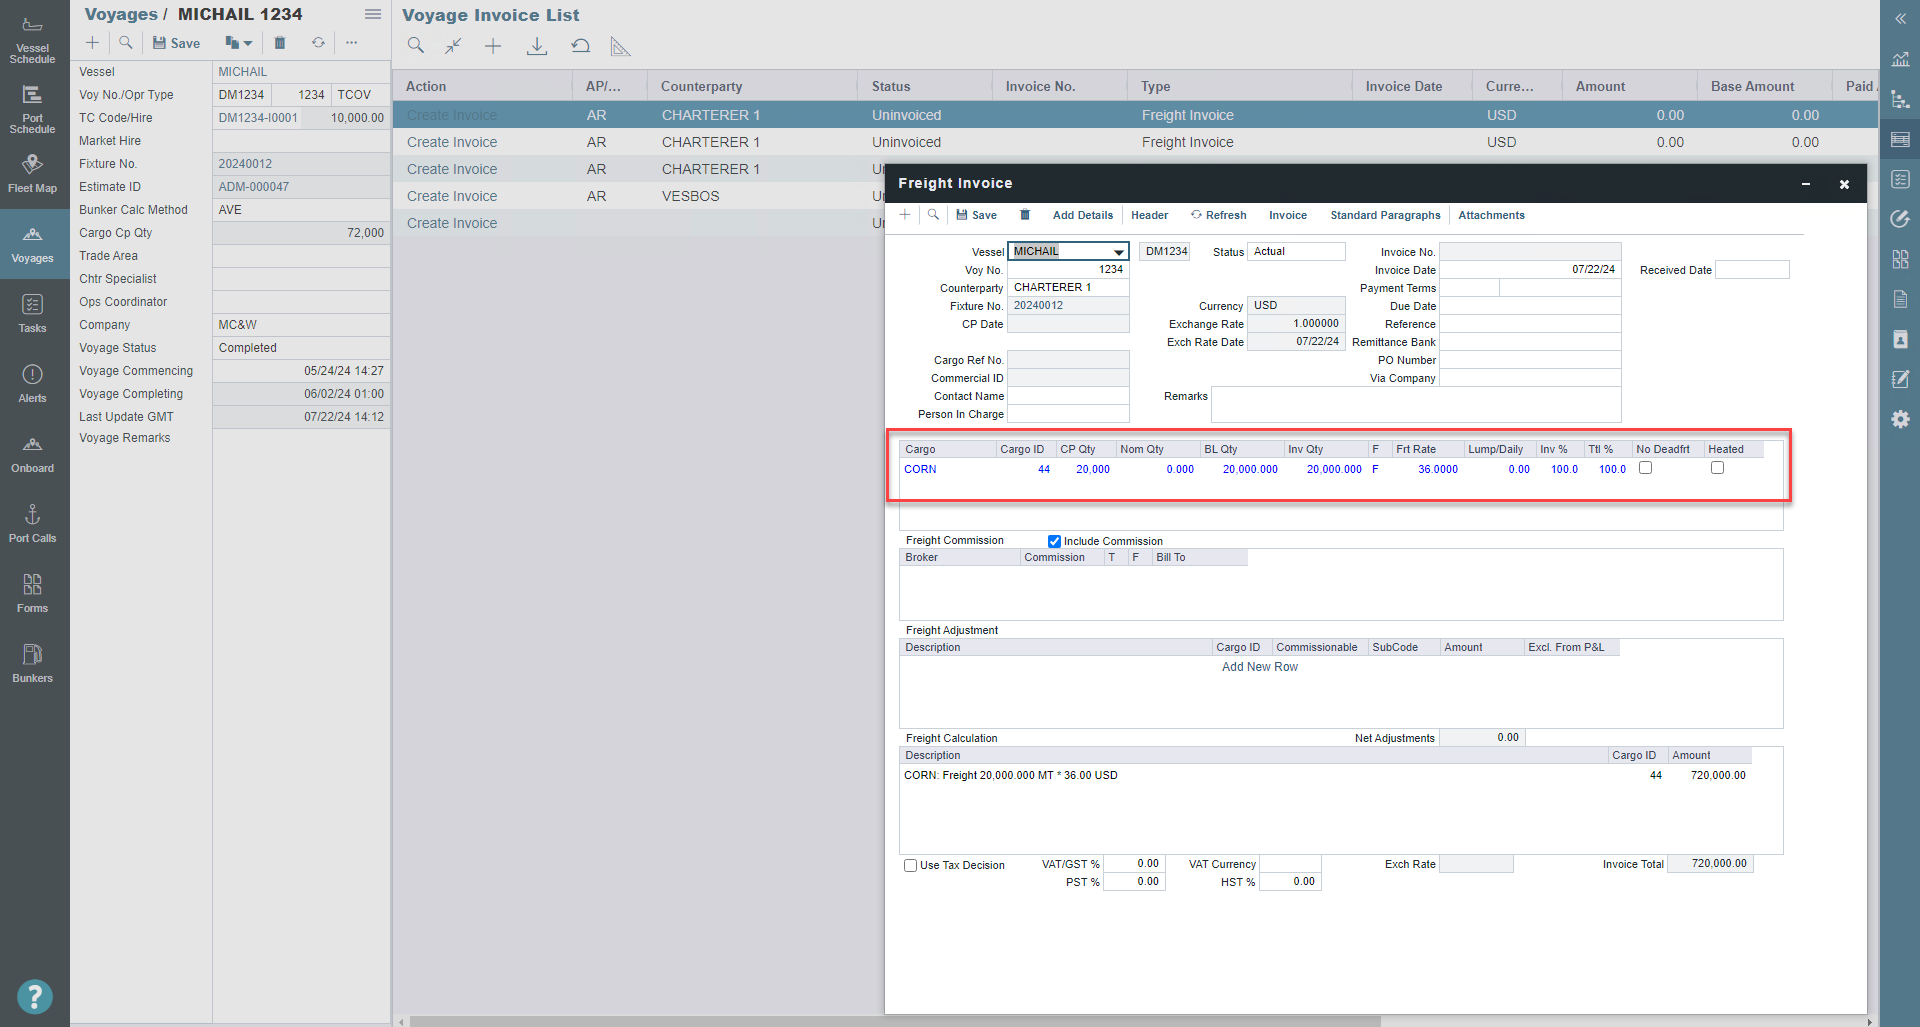This screenshot has height=1027, width=1920.
Task: Click the help question mark icon
Action: pos(34,996)
